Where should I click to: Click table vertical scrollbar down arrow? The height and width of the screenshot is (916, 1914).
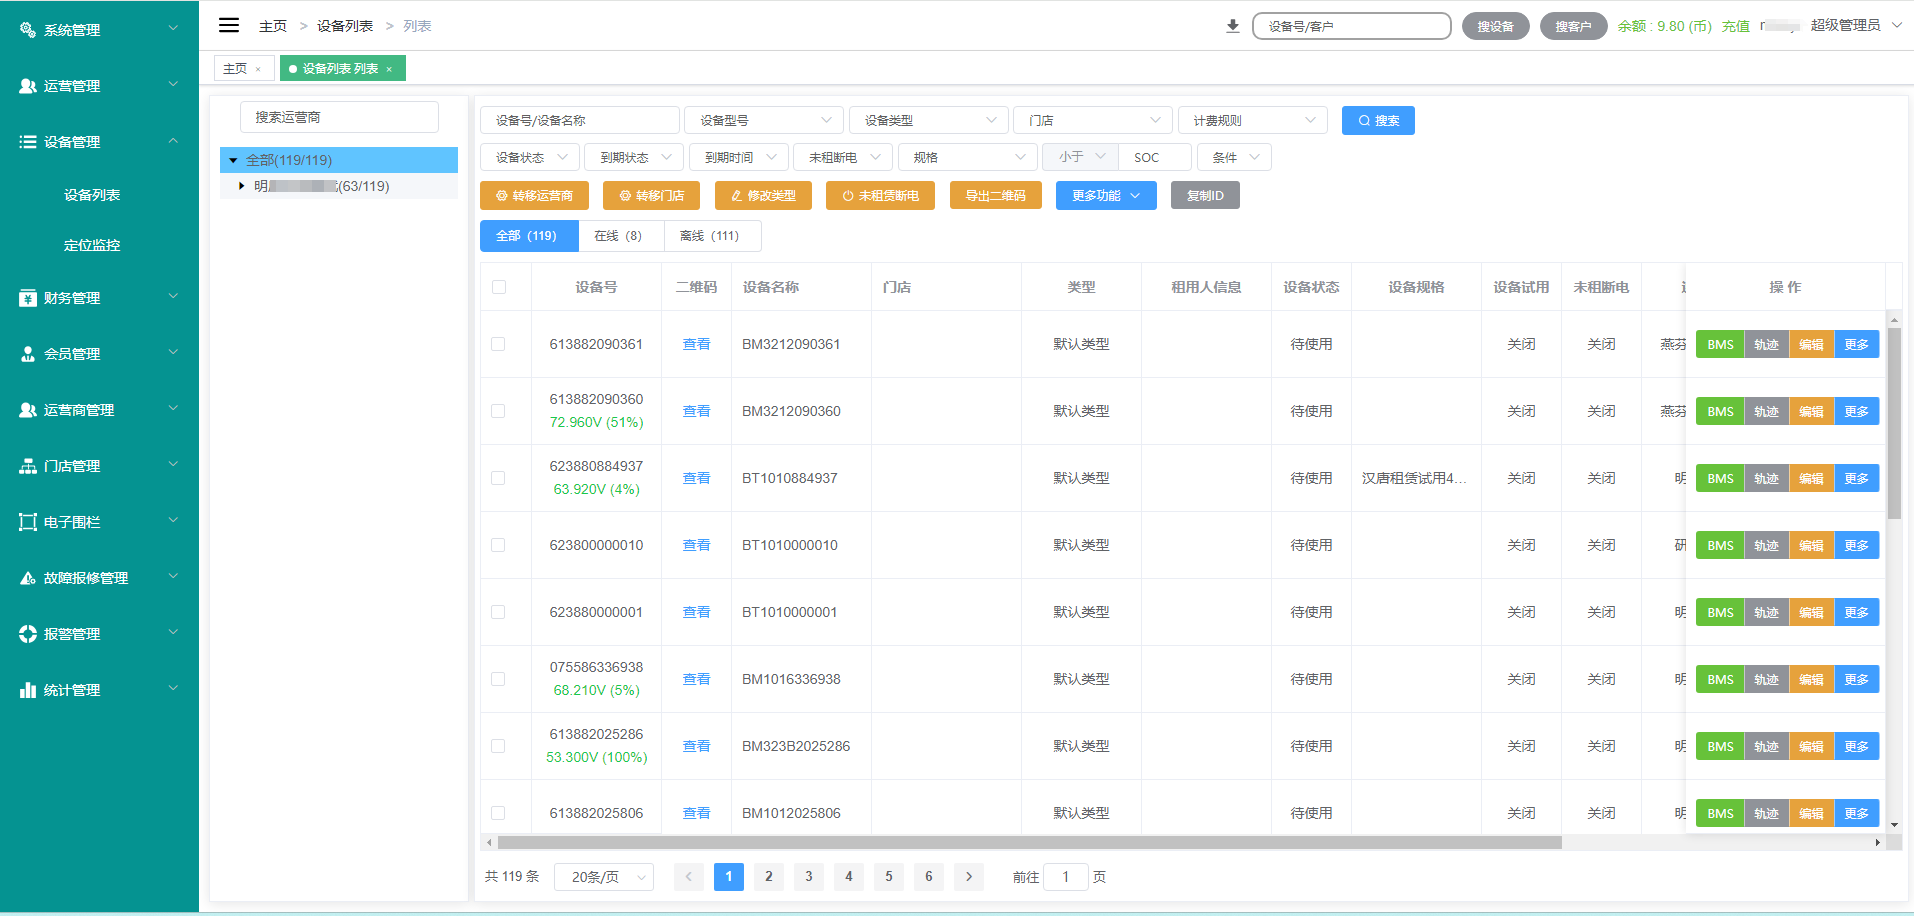click(x=1894, y=826)
